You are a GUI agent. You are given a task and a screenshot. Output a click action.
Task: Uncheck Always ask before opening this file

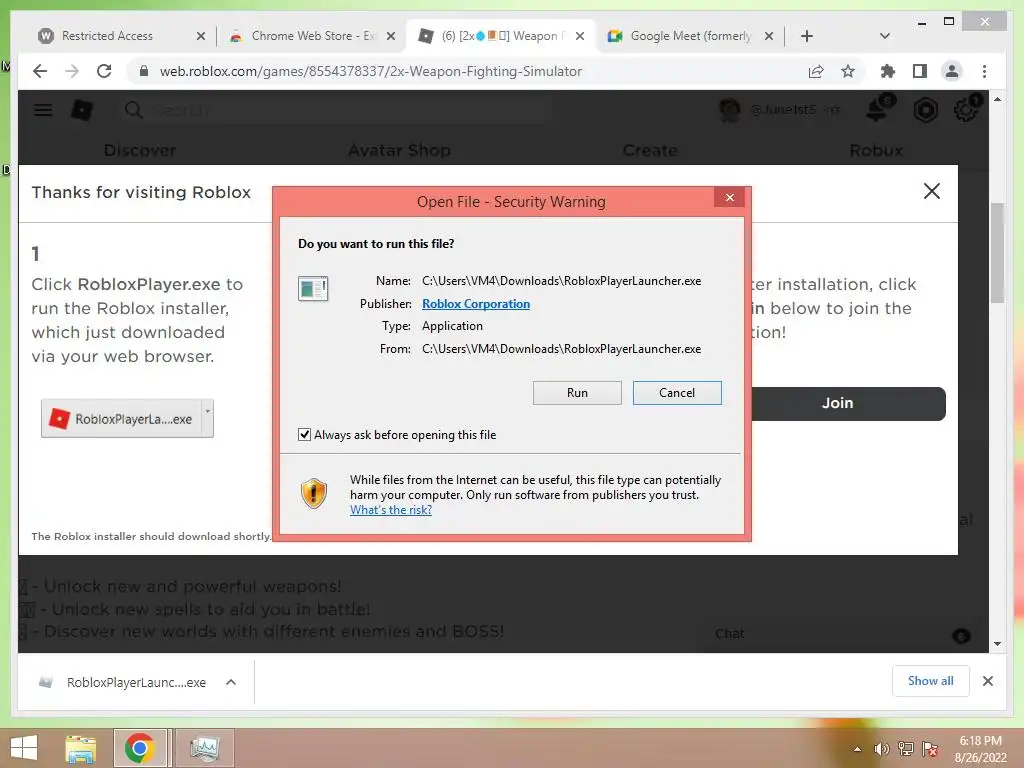(x=304, y=434)
